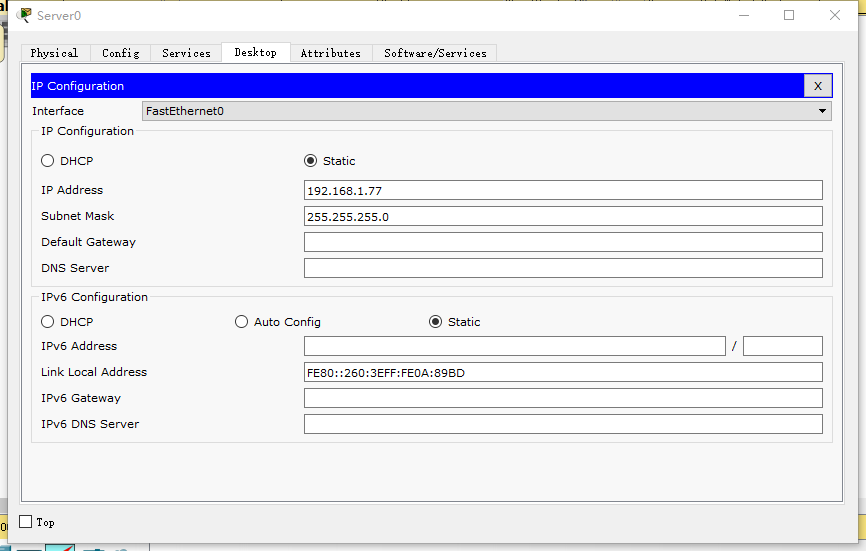Open the Services tab
Screen dimensions: 866x551
[x=186, y=53]
